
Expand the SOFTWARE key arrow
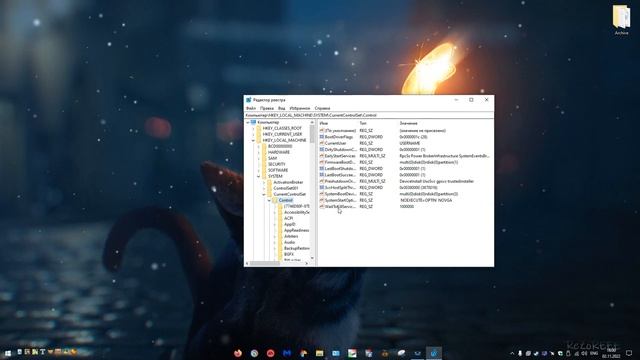point(258,170)
